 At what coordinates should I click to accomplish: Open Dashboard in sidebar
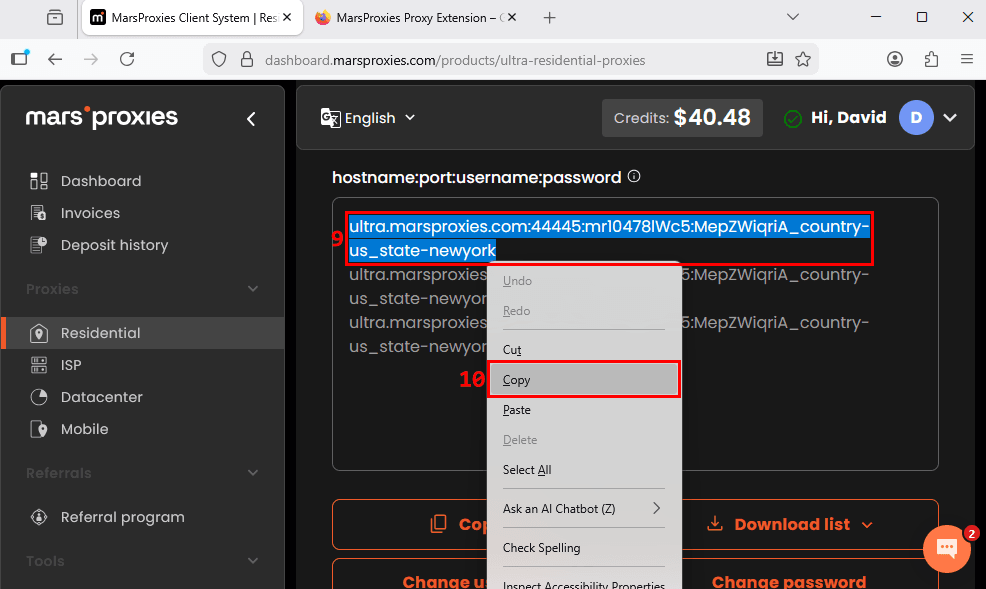[x=101, y=181]
